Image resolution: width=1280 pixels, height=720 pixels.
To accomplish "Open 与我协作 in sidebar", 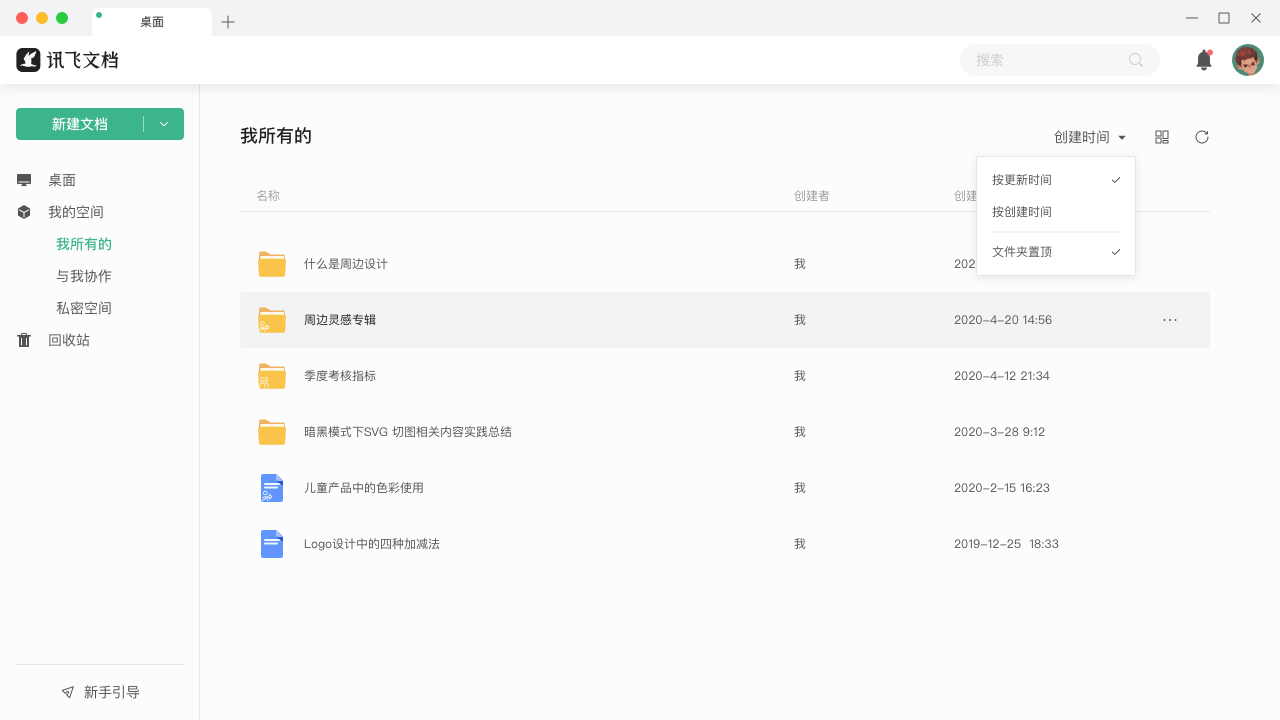I will click(84, 275).
